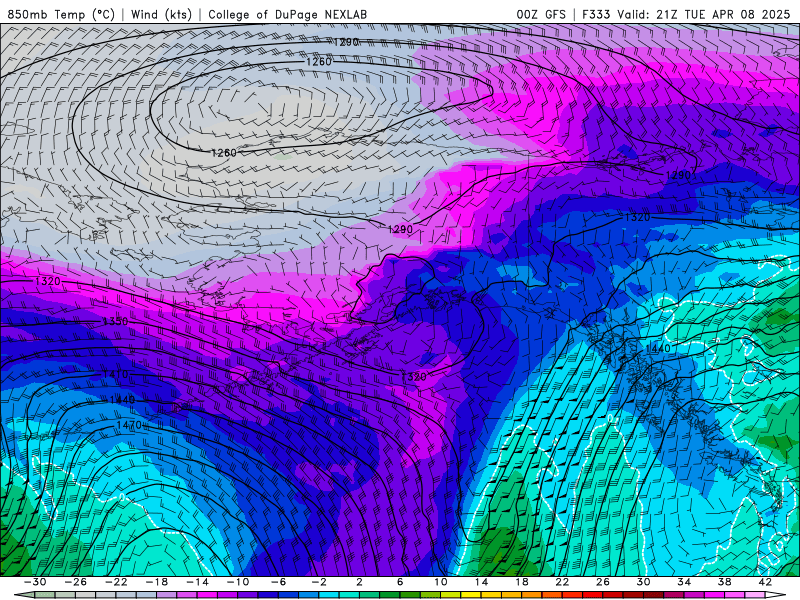
Task: Click the -22 value on the color scale
Action: coord(116,582)
